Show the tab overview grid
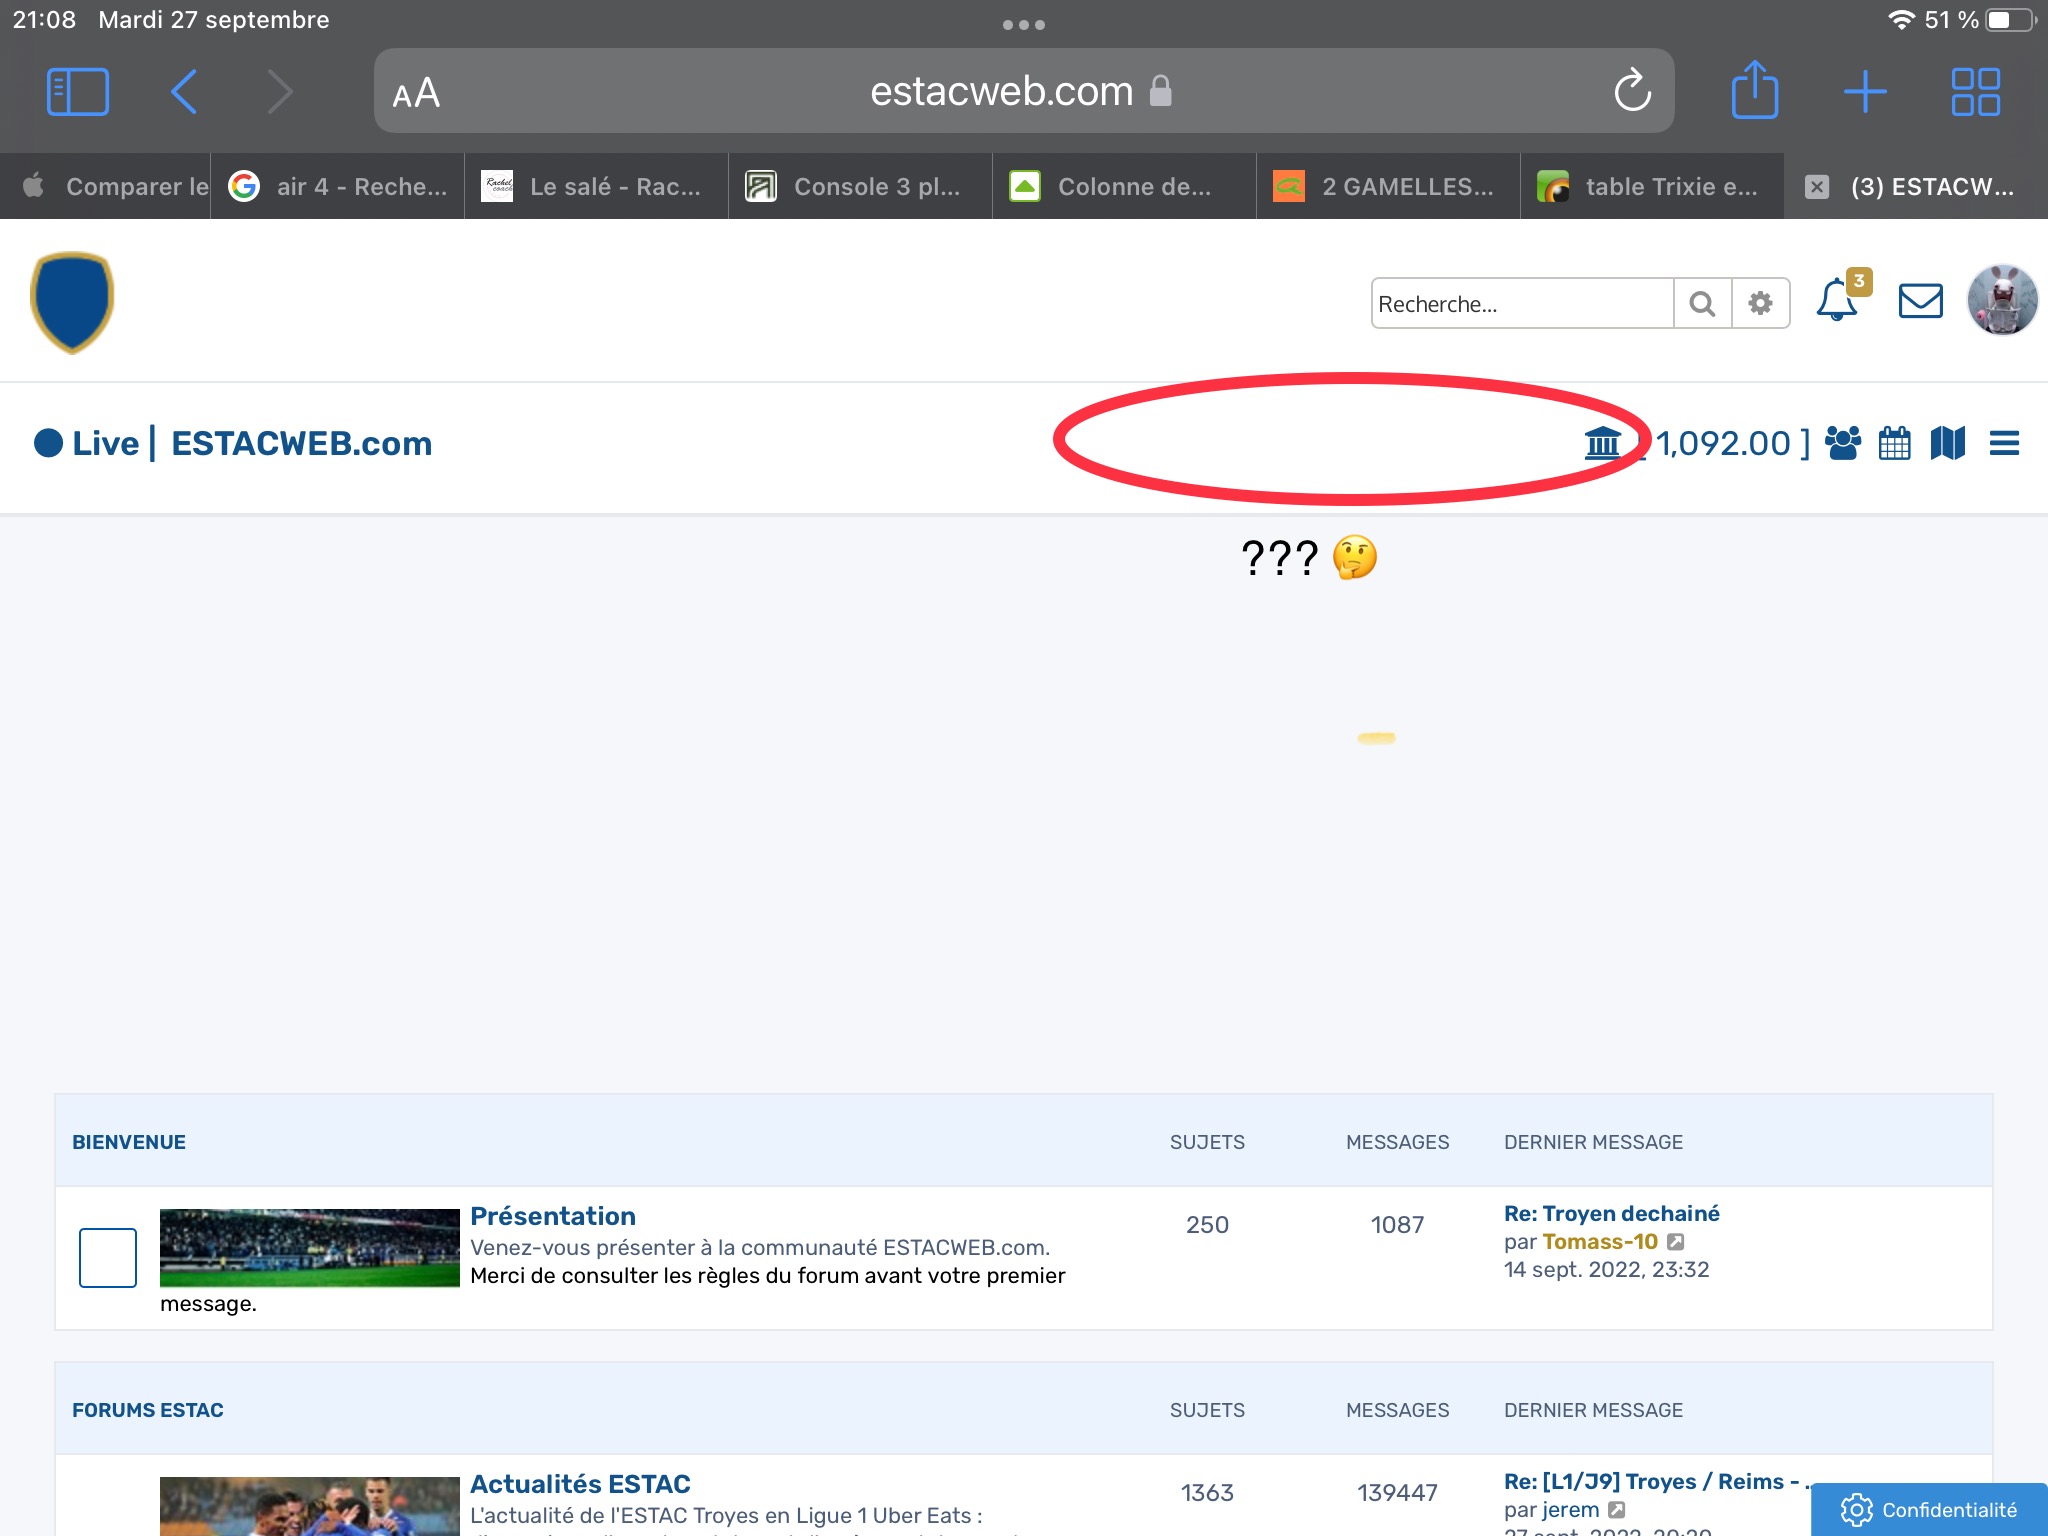 1975,92
